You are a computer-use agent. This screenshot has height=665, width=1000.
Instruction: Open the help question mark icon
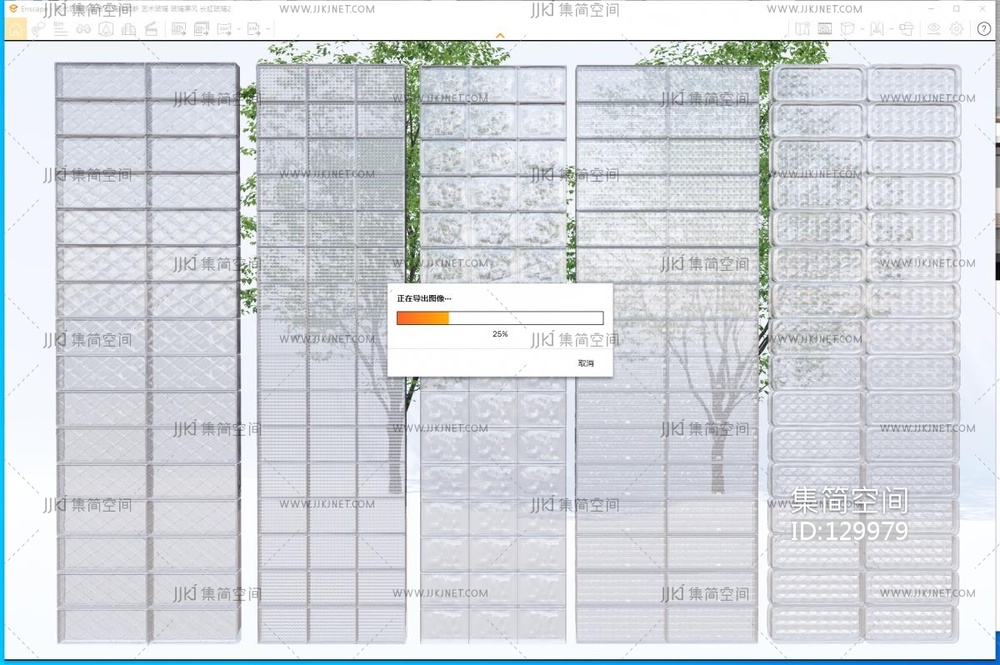pos(984,29)
